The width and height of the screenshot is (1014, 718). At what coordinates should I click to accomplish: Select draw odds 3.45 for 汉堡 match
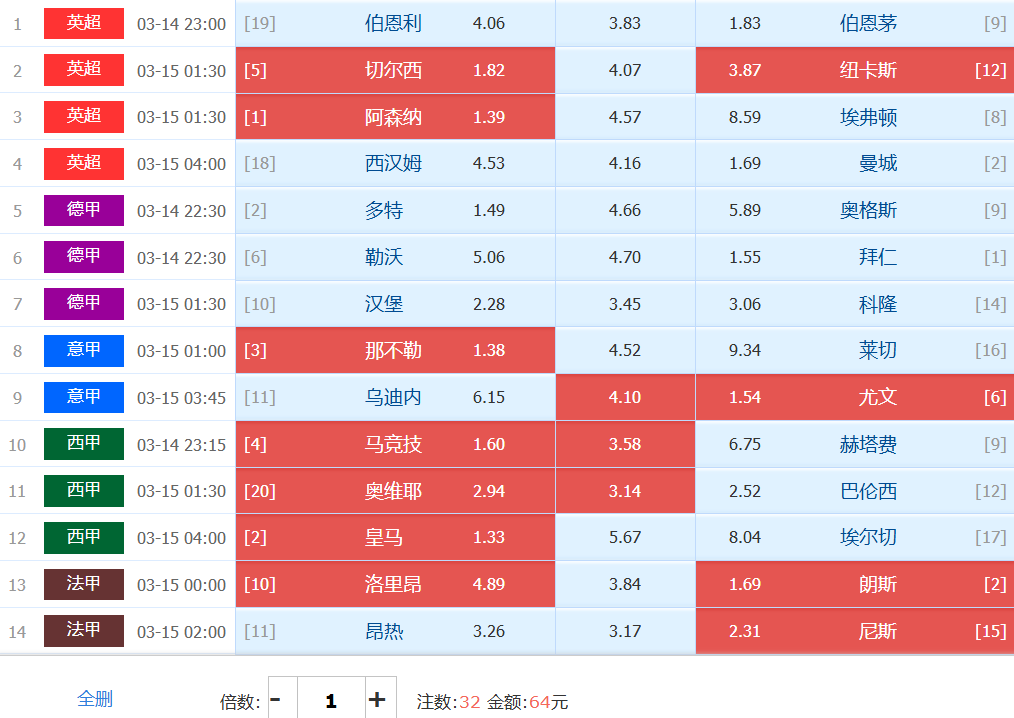(x=625, y=304)
